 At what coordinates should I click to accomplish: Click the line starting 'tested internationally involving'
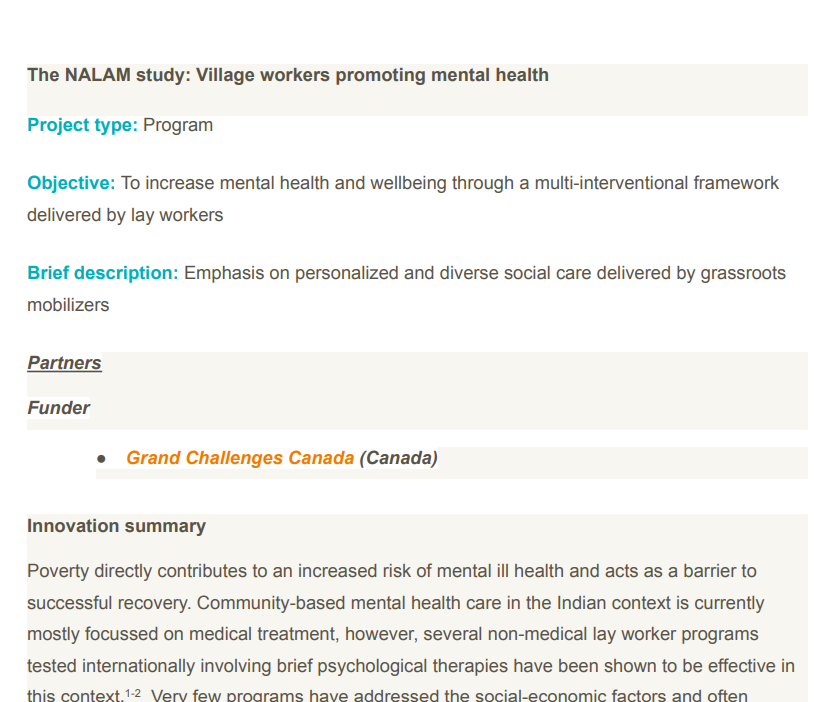pos(410,666)
